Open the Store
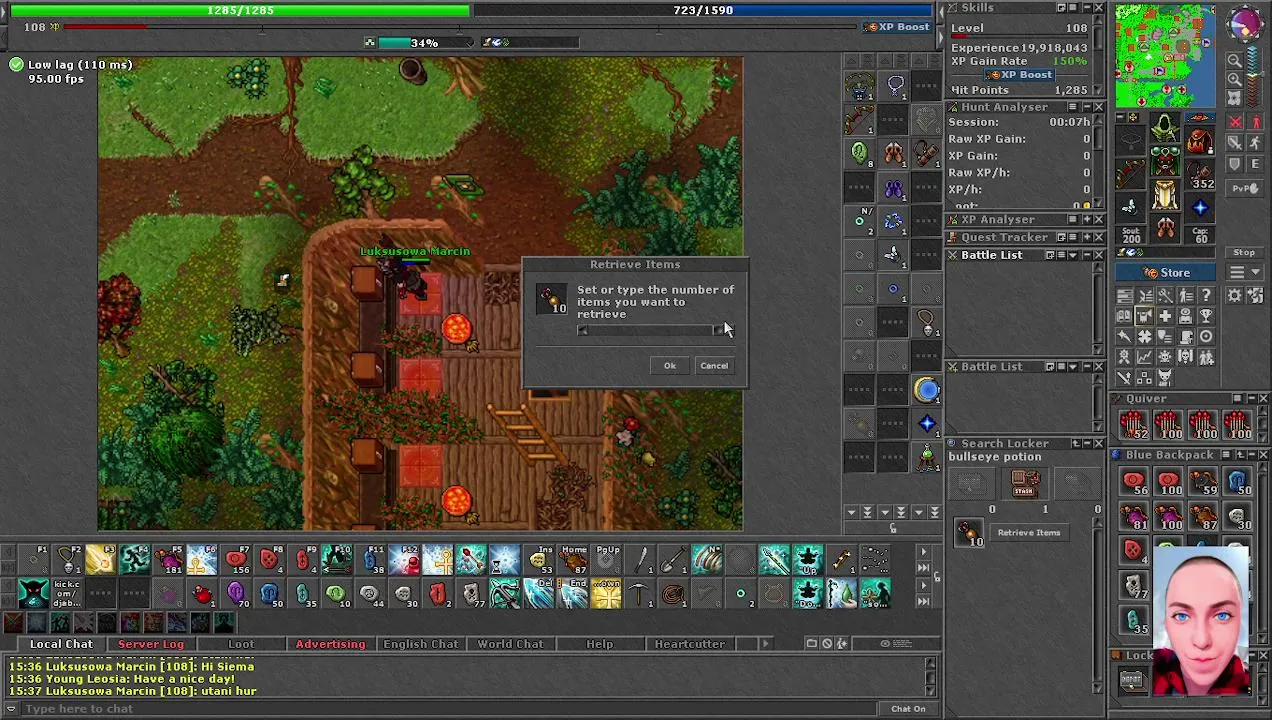This screenshot has height=720, width=1272. 1167,273
